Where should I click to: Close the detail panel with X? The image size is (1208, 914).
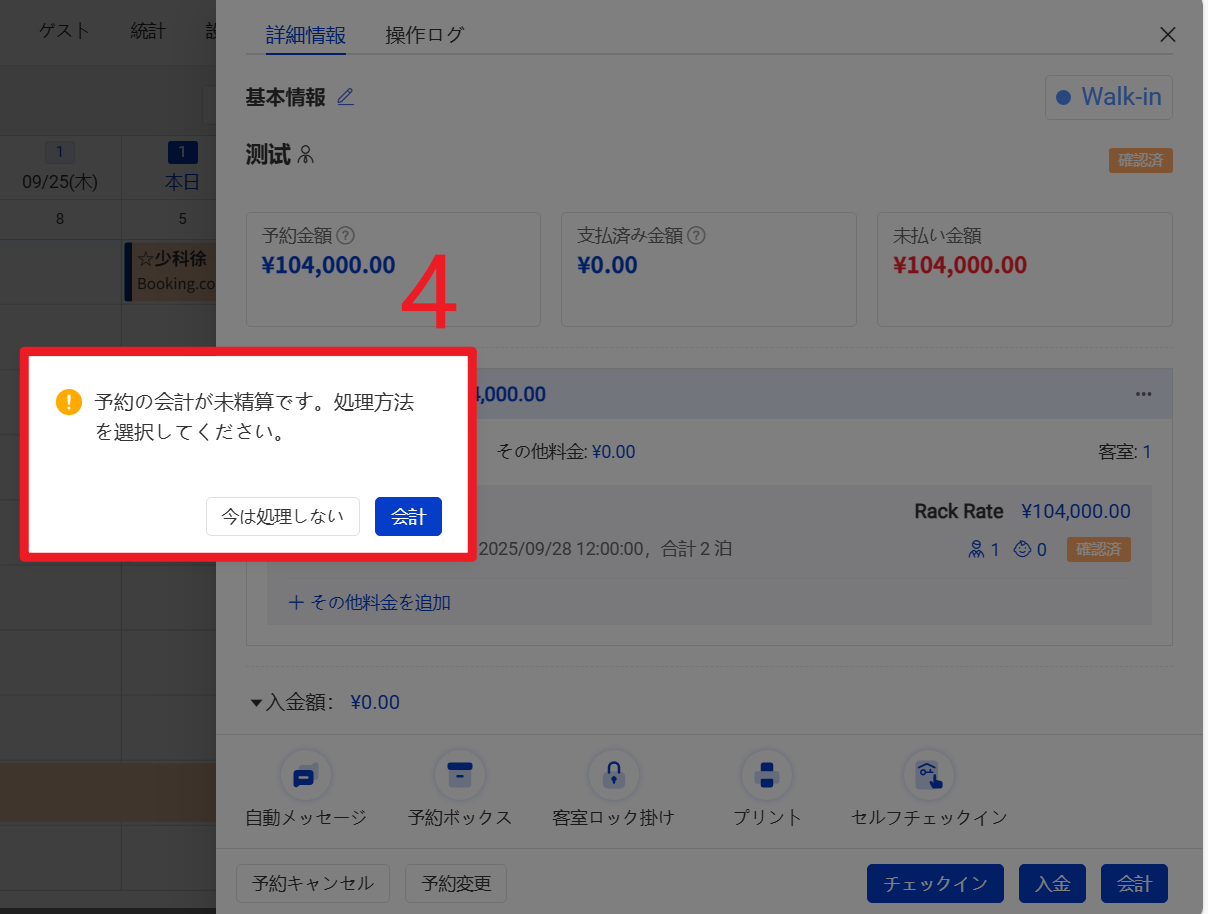[x=1167, y=35]
